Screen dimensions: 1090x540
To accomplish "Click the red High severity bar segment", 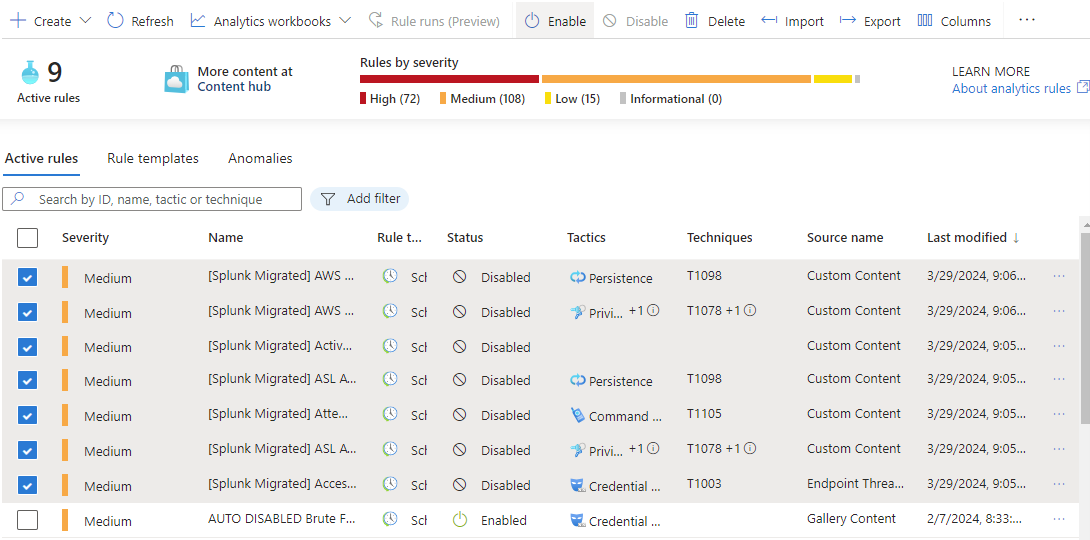I will (x=449, y=79).
